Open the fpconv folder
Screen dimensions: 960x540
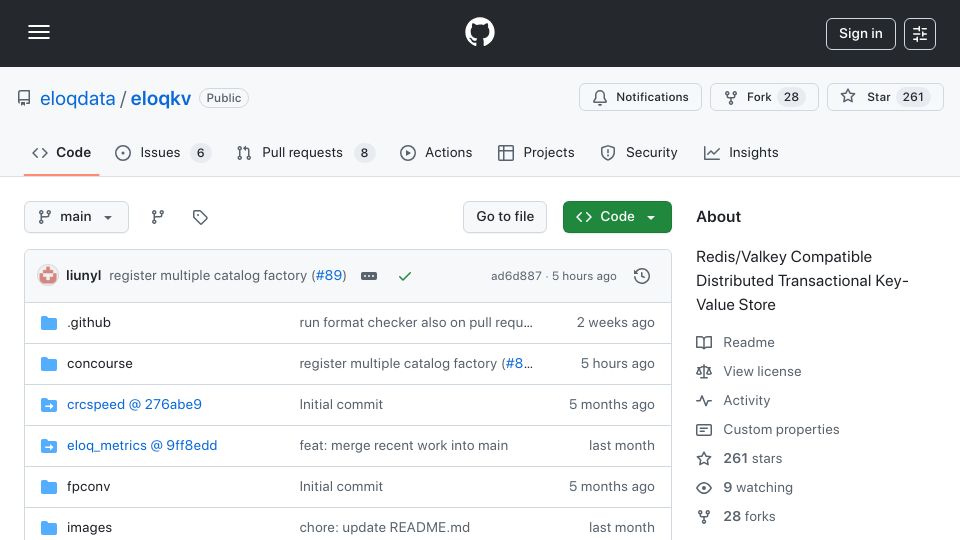point(89,487)
